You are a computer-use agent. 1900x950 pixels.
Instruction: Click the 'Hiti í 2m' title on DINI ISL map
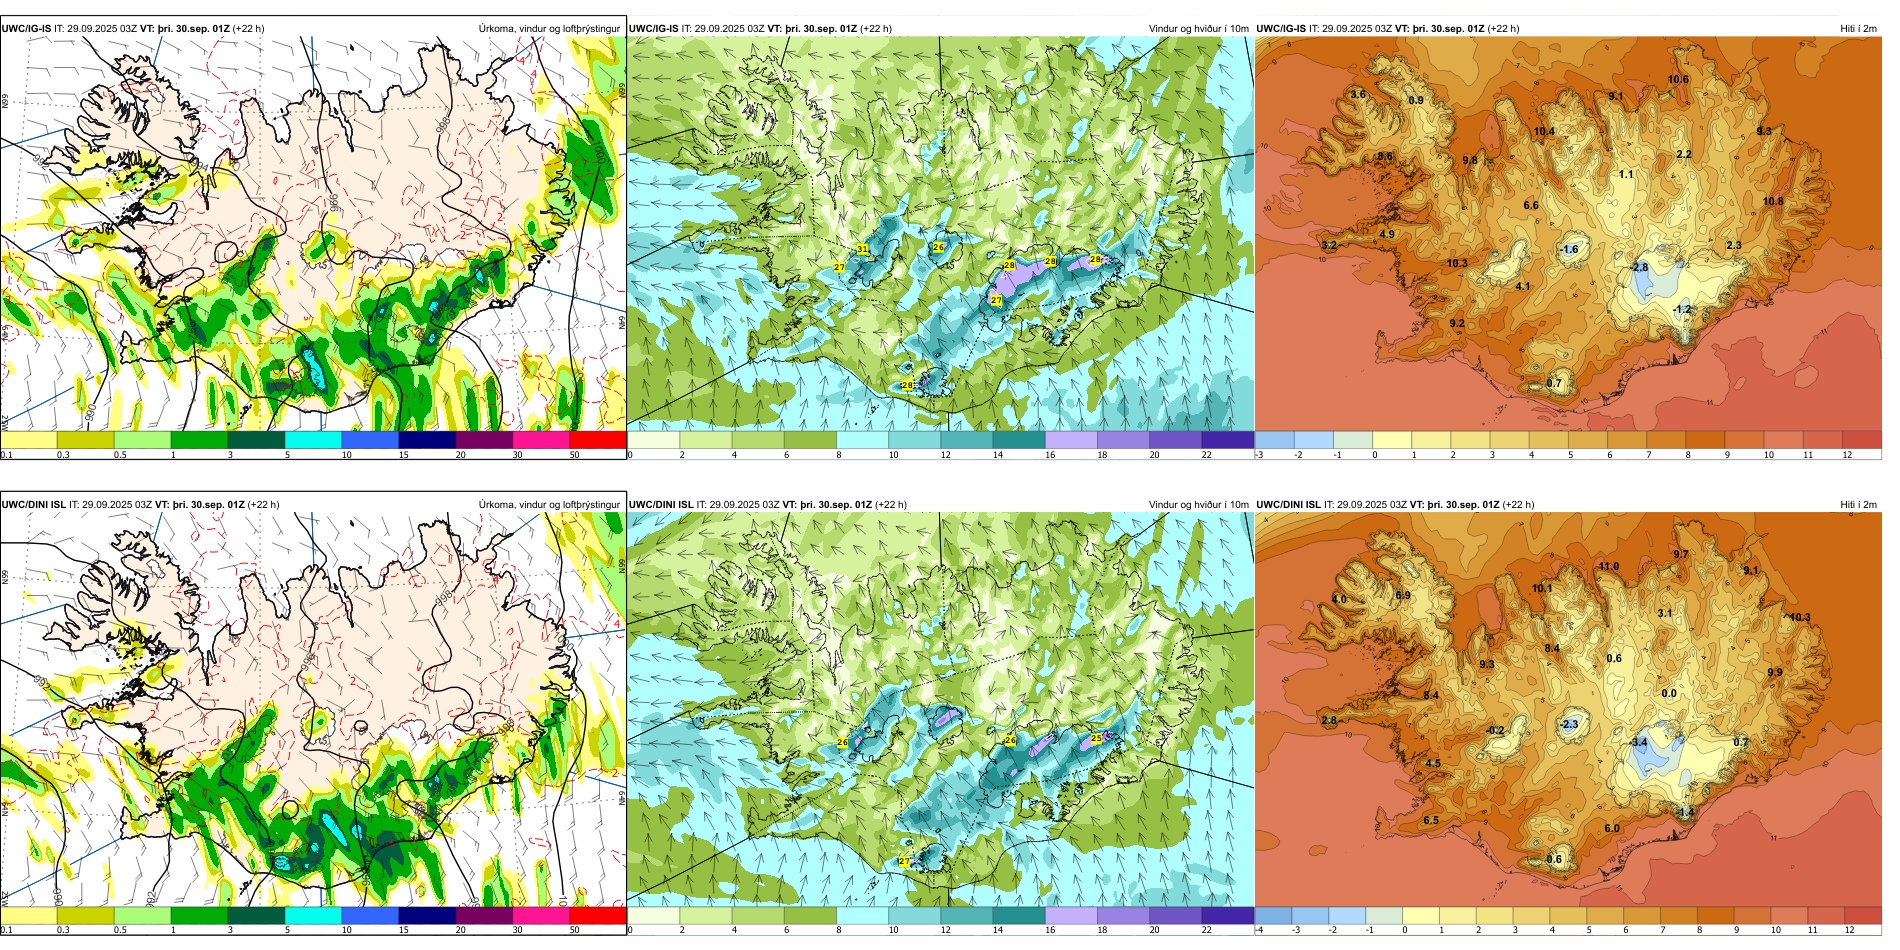pyautogui.click(x=1858, y=504)
